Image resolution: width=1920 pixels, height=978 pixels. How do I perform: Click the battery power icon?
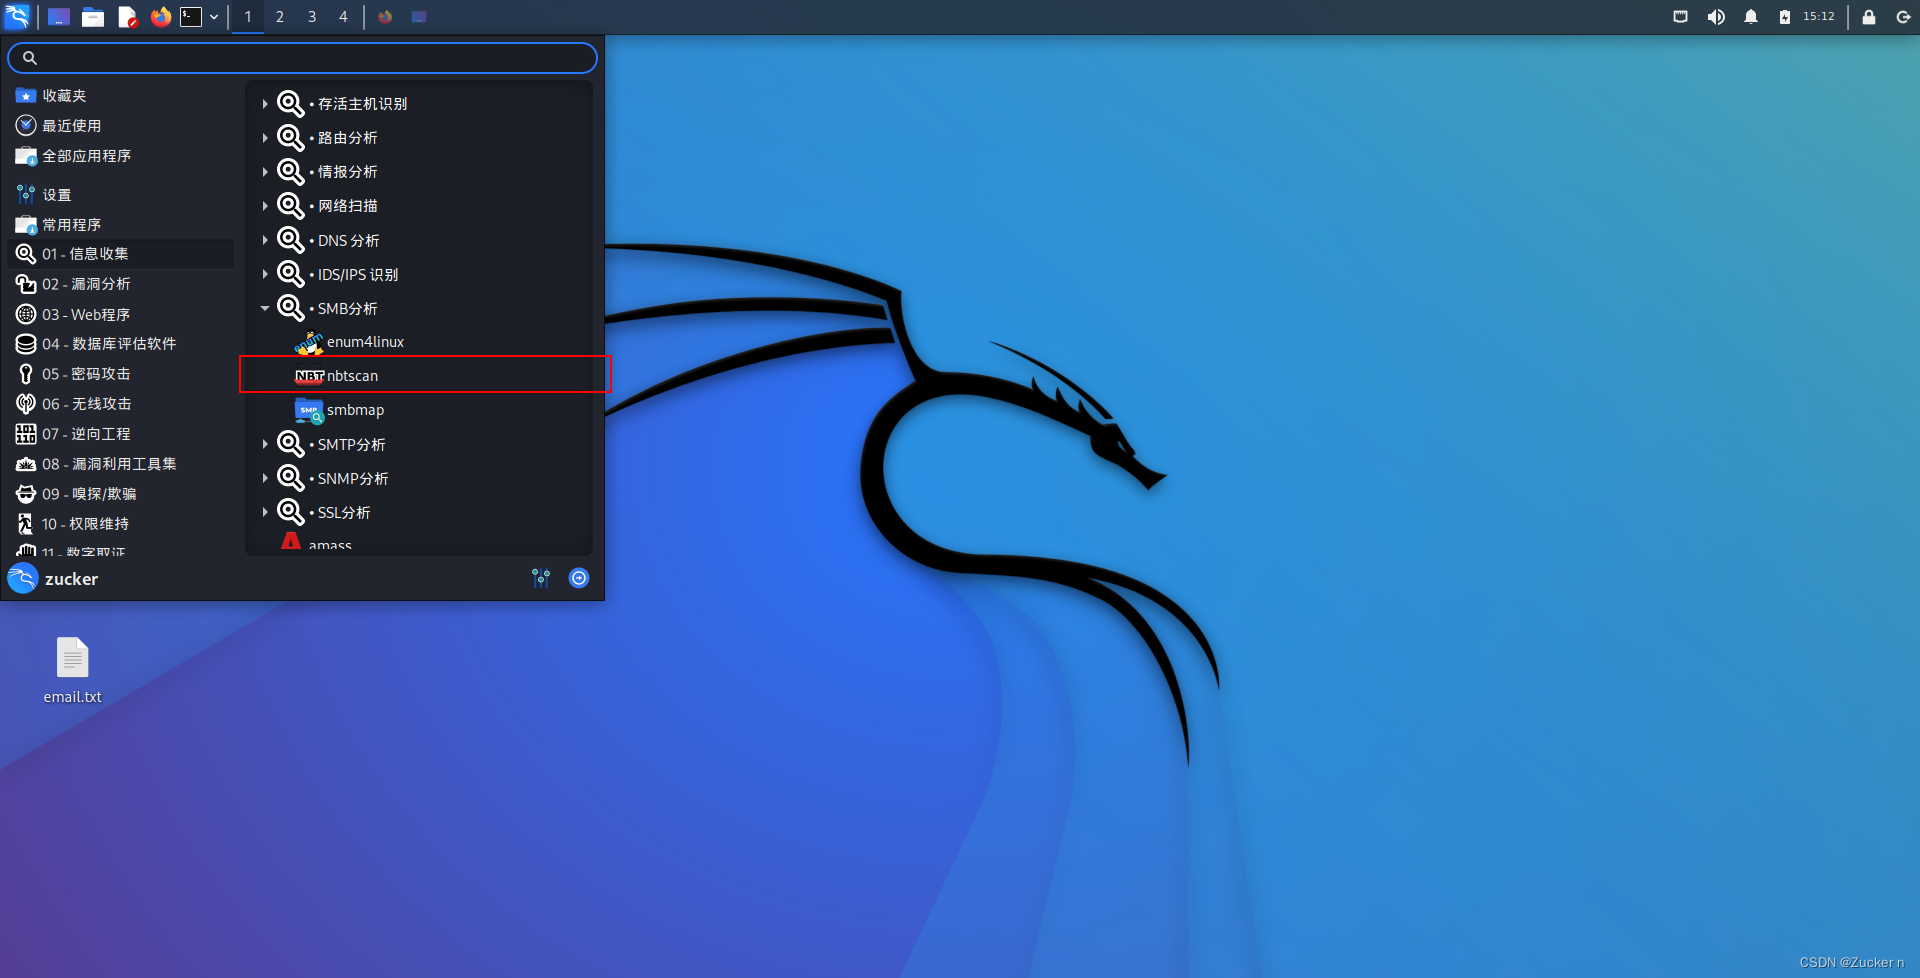[x=1785, y=17]
